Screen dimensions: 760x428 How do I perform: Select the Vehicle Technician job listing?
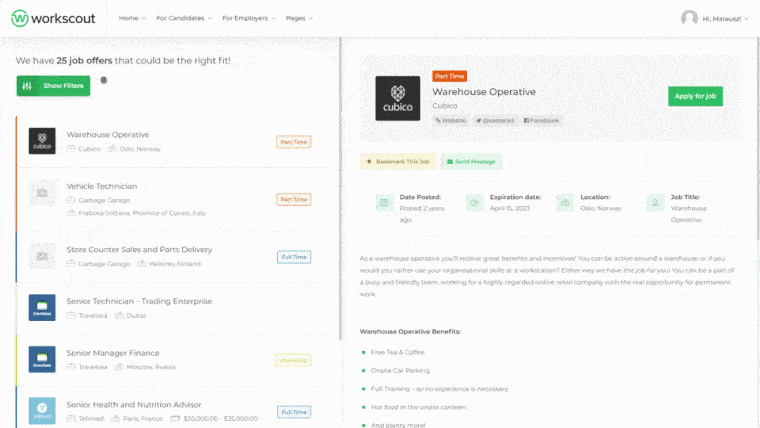101,186
